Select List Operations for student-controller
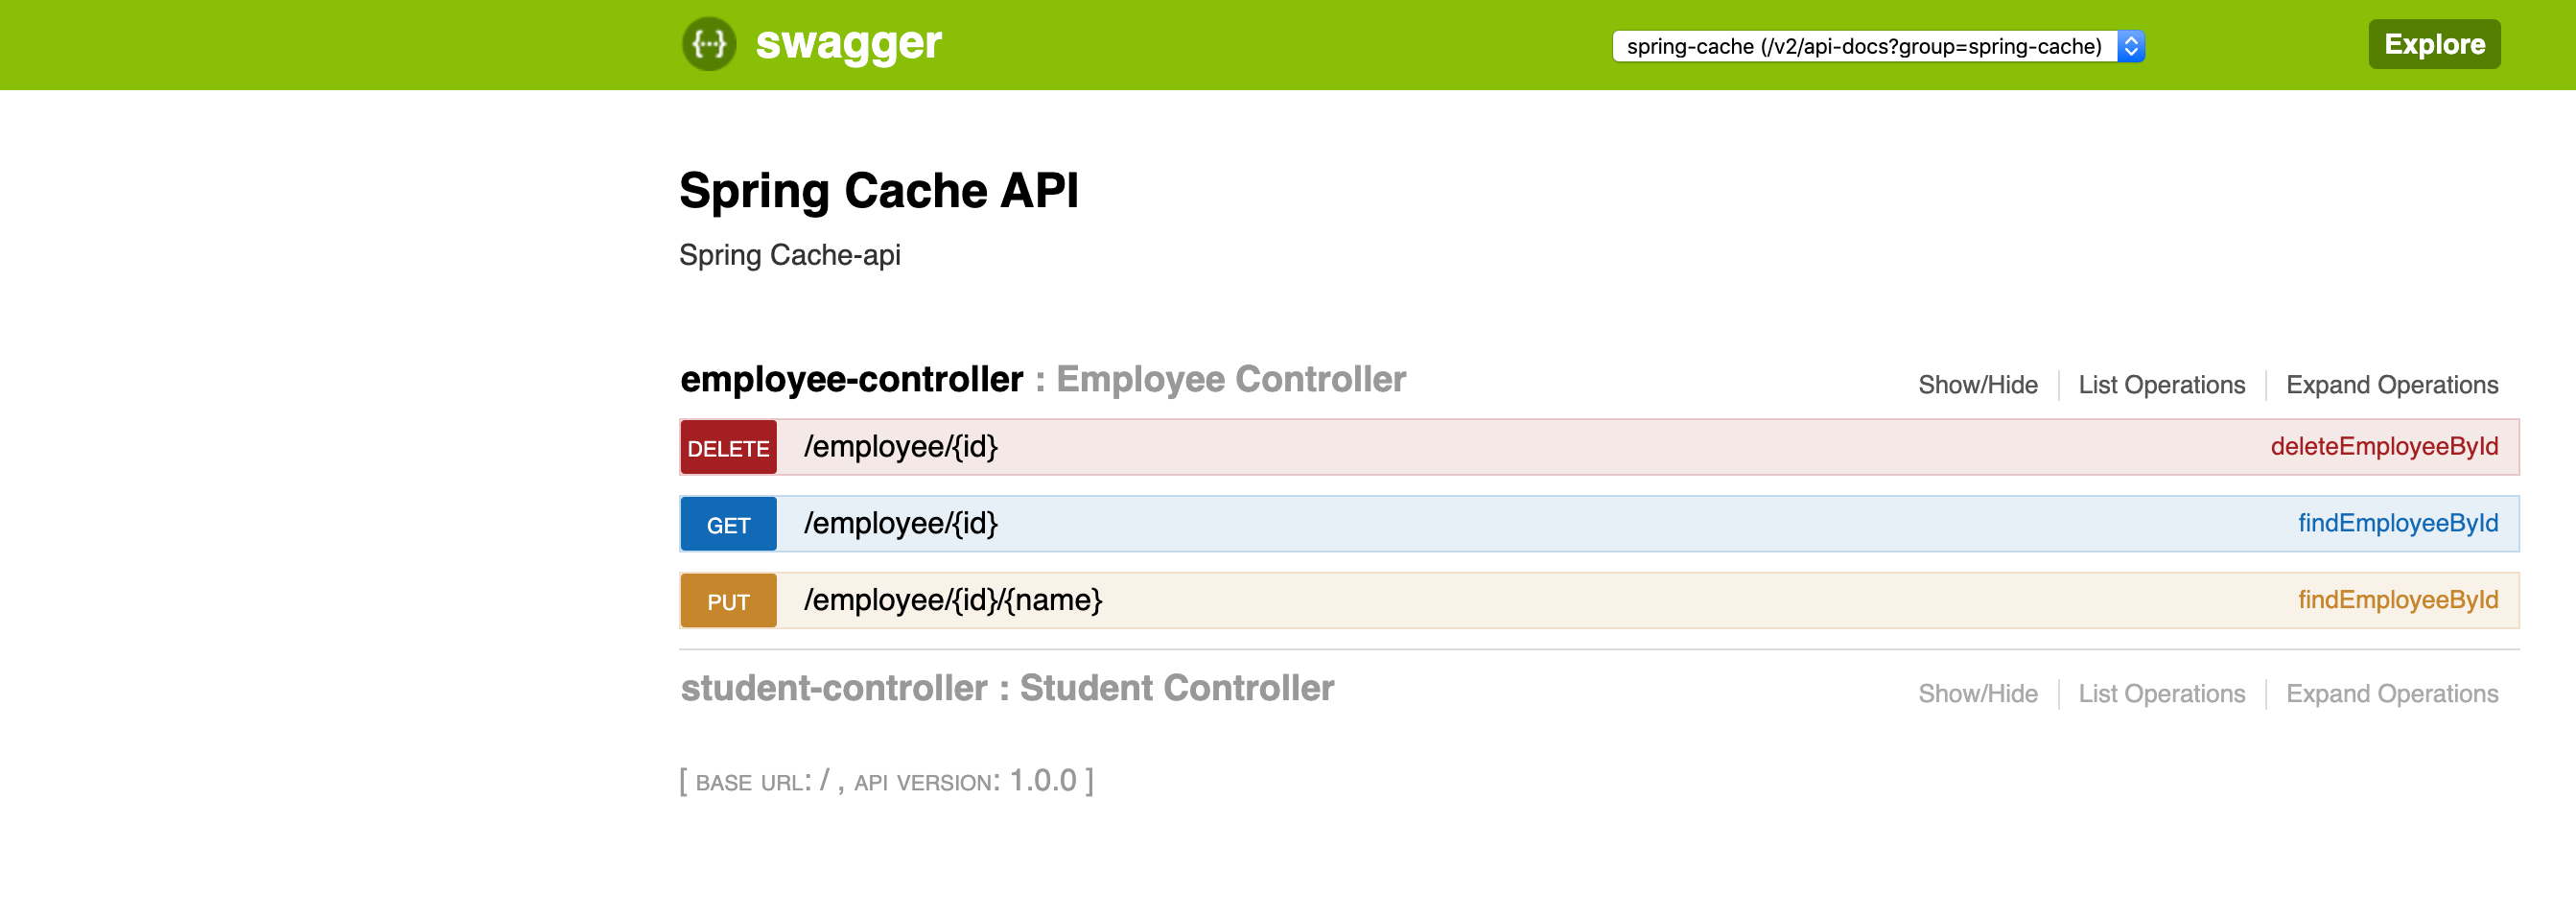Viewport: 2576px width, 917px height. (x=2161, y=692)
